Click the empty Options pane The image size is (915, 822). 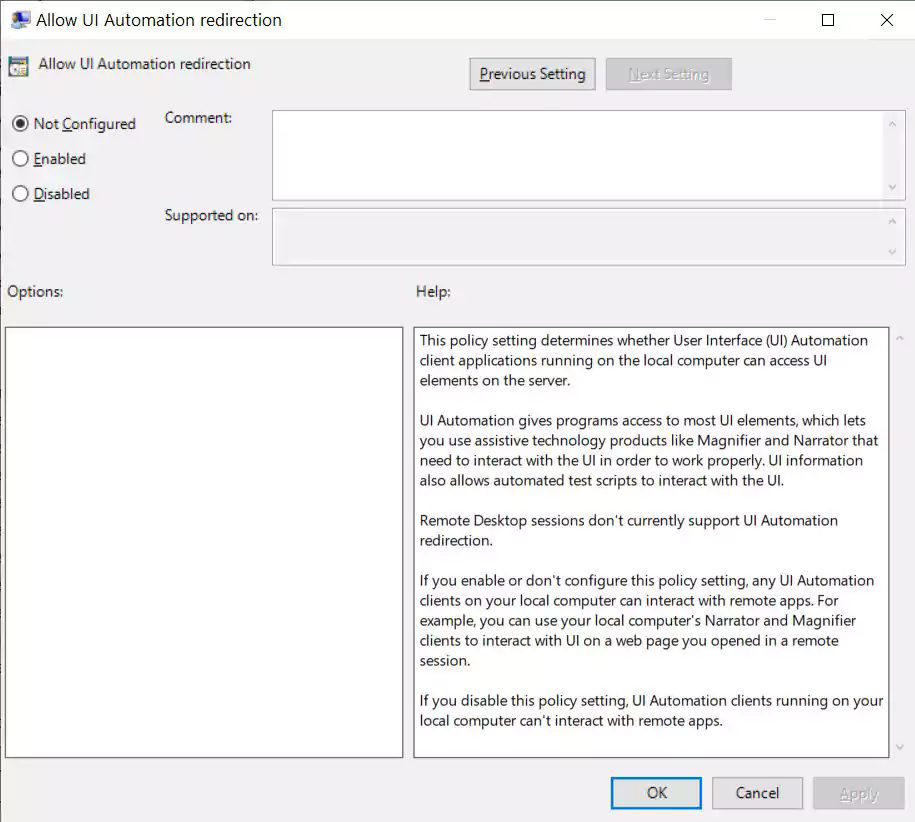(x=204, y=542)
